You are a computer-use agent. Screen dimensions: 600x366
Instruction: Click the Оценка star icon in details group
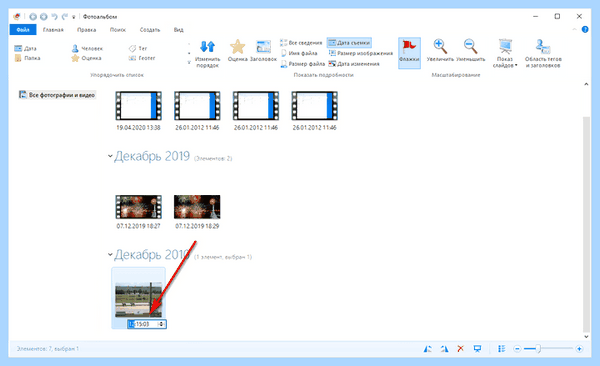point(237,47)
